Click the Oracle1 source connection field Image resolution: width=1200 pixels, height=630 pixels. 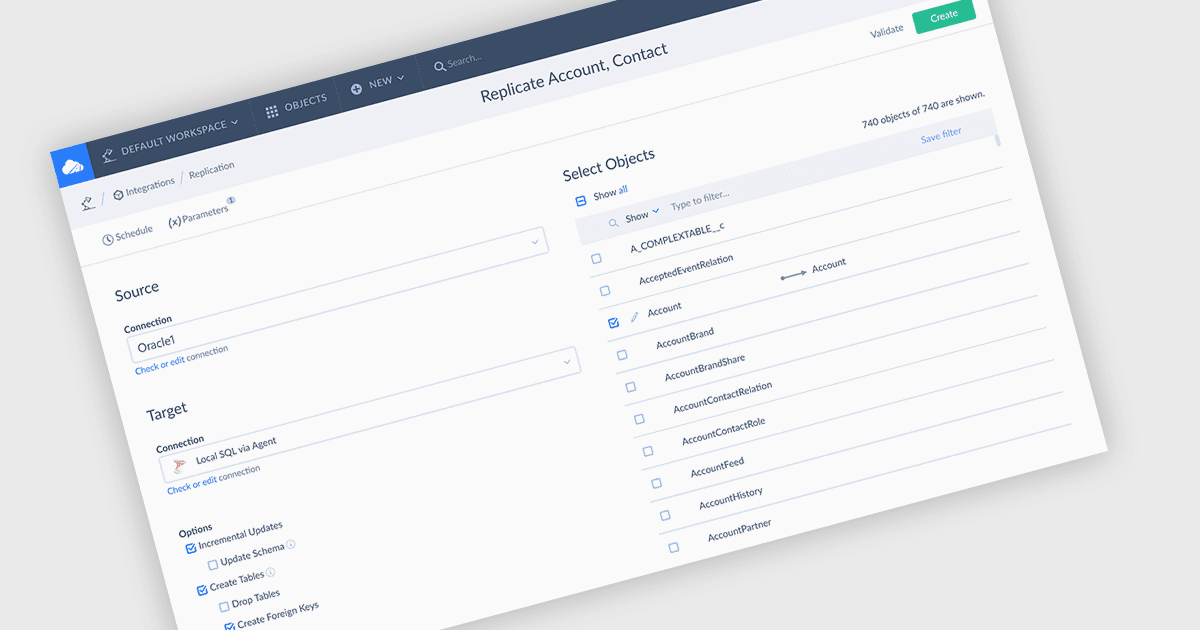pos(338,295)
